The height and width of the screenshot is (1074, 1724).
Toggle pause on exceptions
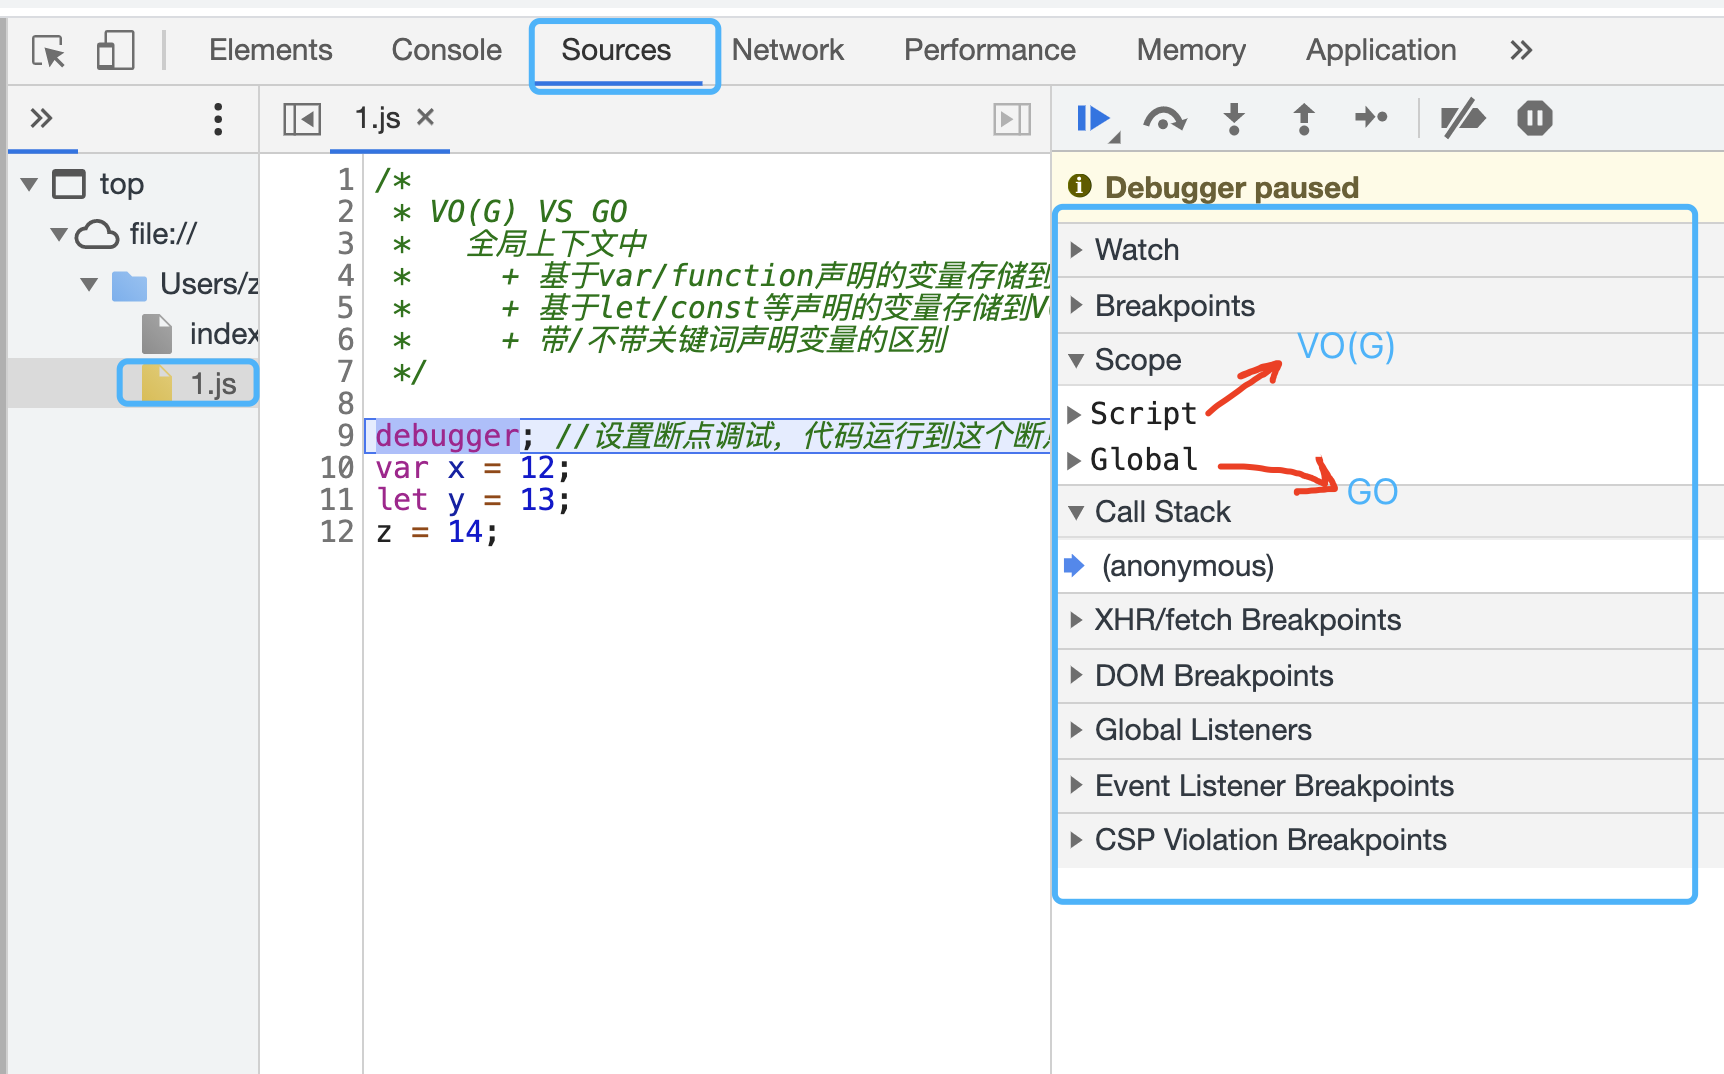click(1534, 118)
